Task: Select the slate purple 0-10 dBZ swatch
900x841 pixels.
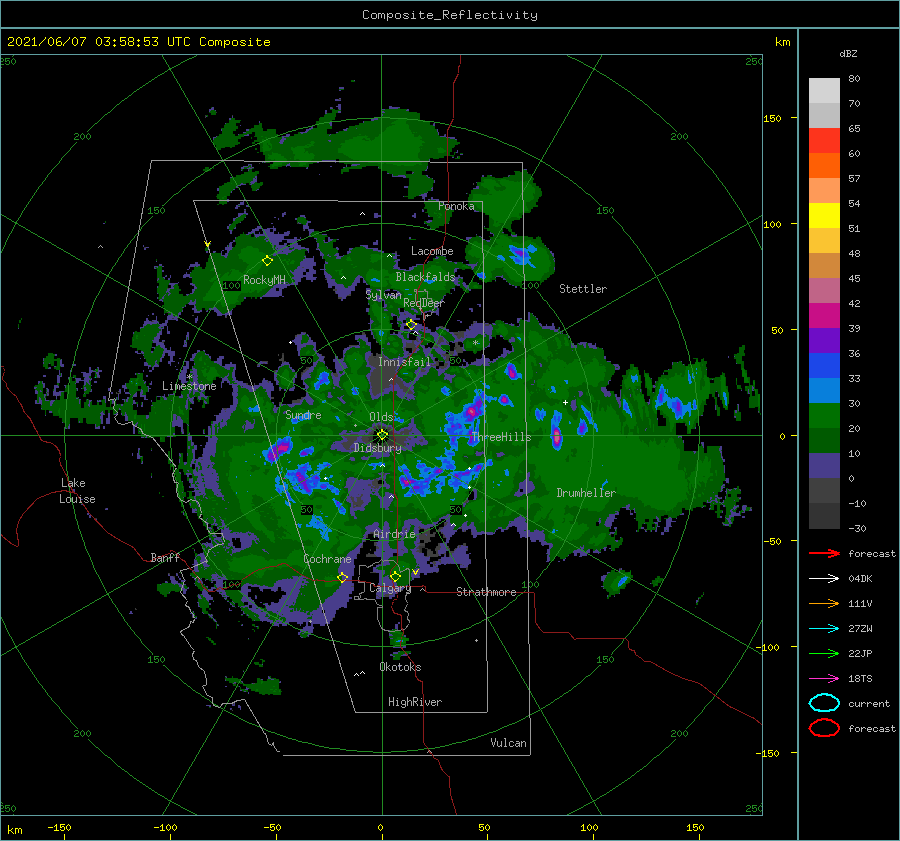Action: click(824, 466)
